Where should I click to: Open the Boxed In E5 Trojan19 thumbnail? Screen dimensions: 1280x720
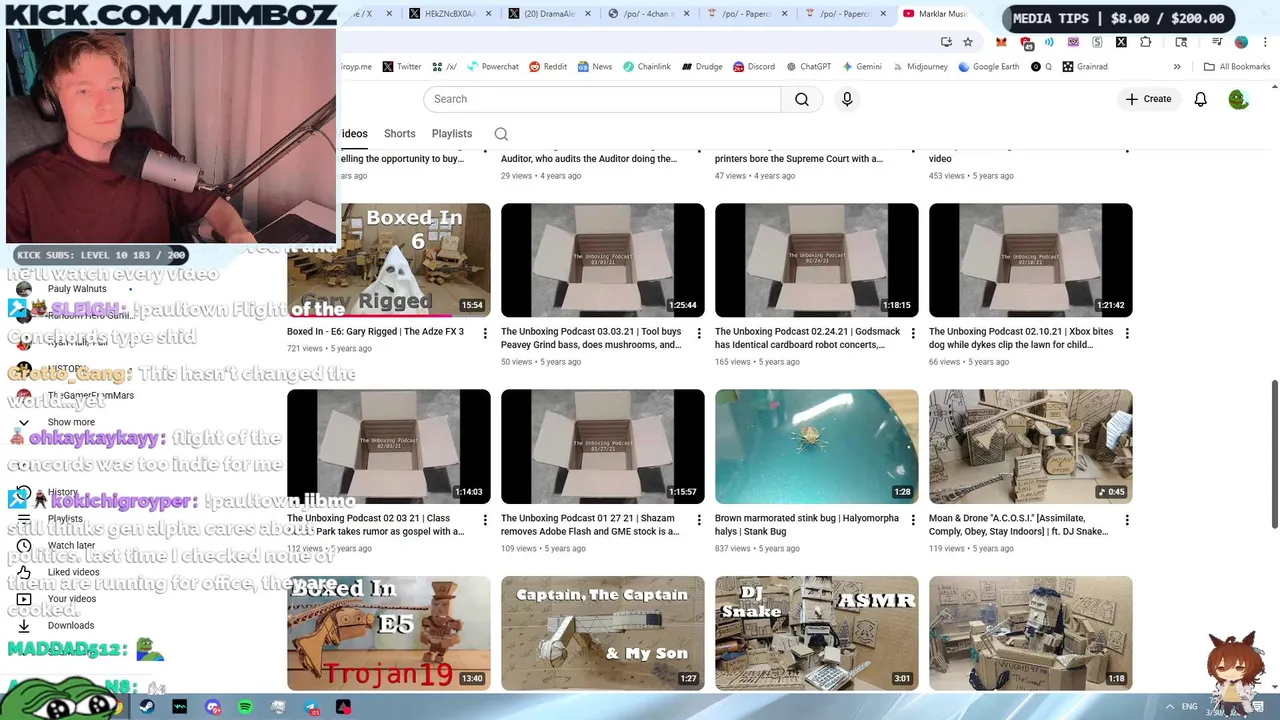click(389, 633)
